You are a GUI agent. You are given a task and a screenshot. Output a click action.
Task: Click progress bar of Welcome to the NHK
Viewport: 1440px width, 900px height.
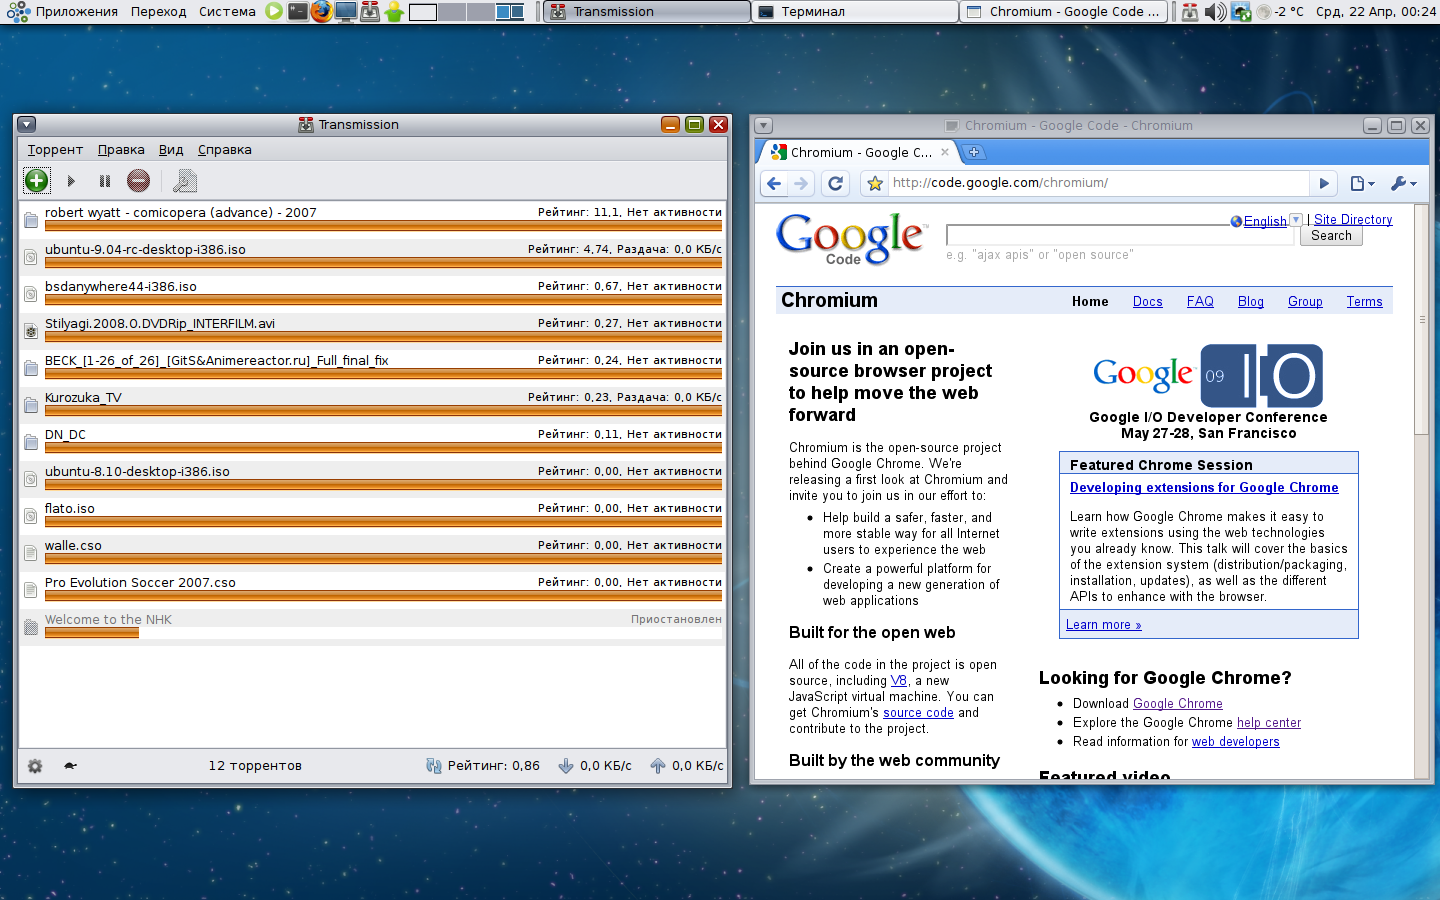point(383,633)
